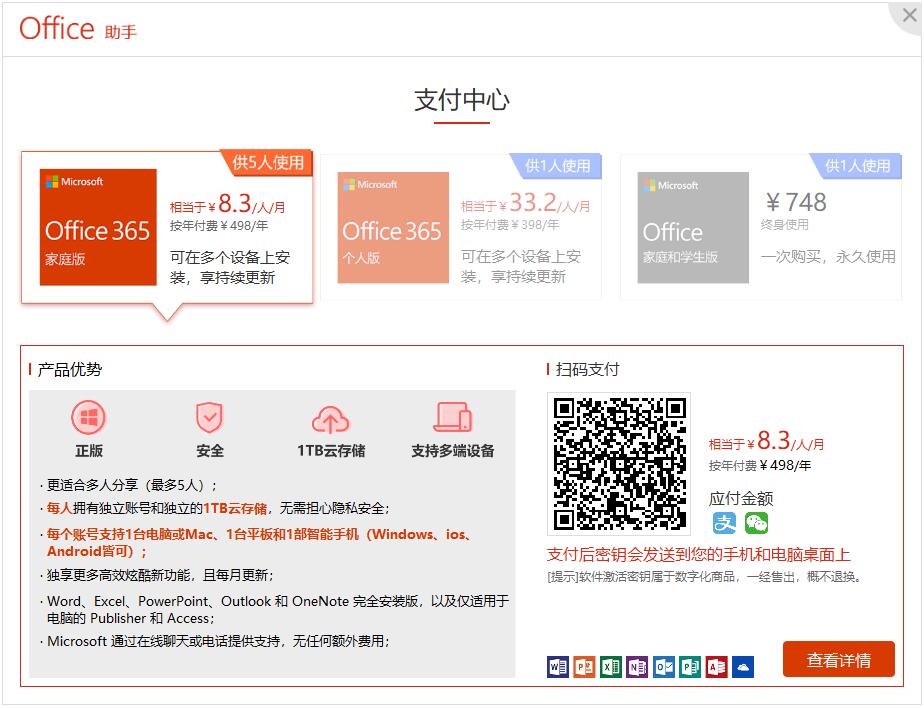Click the 1TB云存储 cloud upload icon
Screen dimensions: 924x708
click(330, 419)
